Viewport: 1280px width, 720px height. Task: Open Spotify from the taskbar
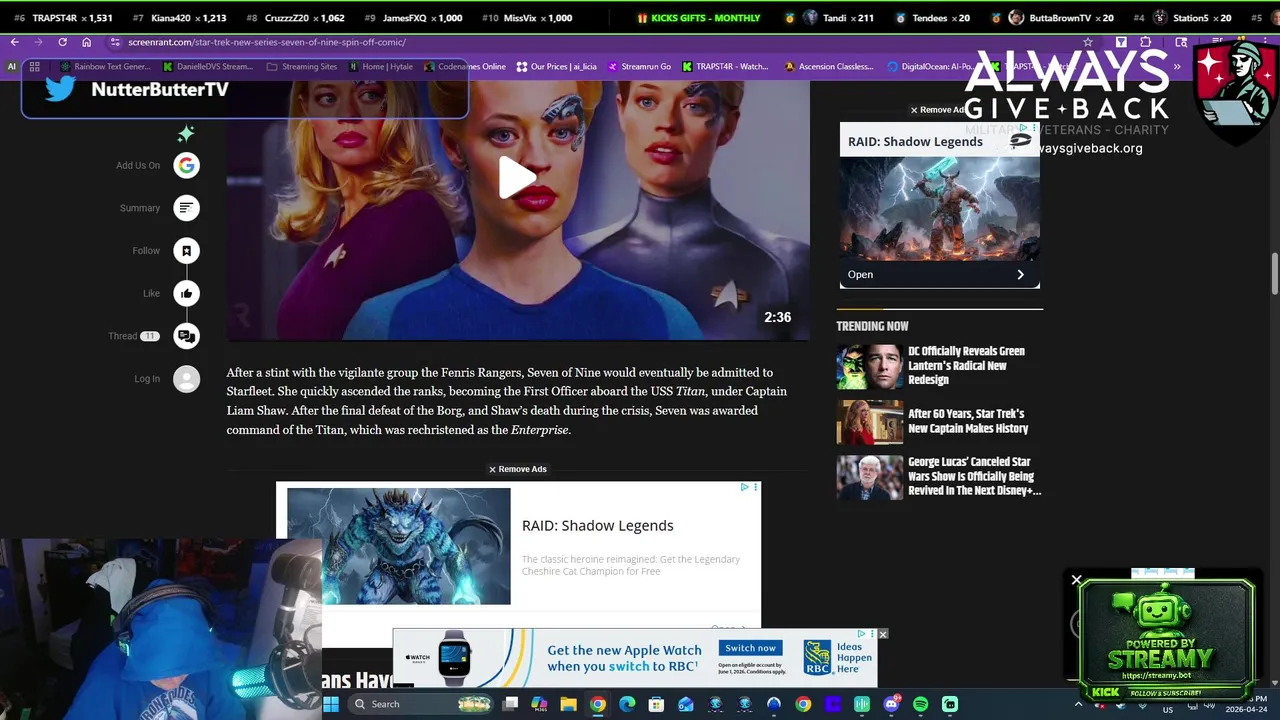tap(920, 704)
